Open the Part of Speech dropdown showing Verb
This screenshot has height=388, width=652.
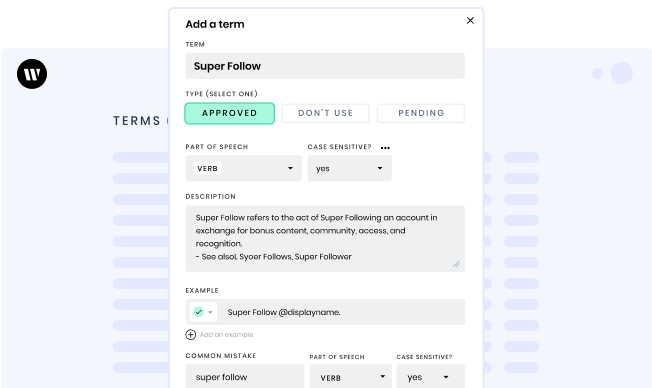point(243,168)
